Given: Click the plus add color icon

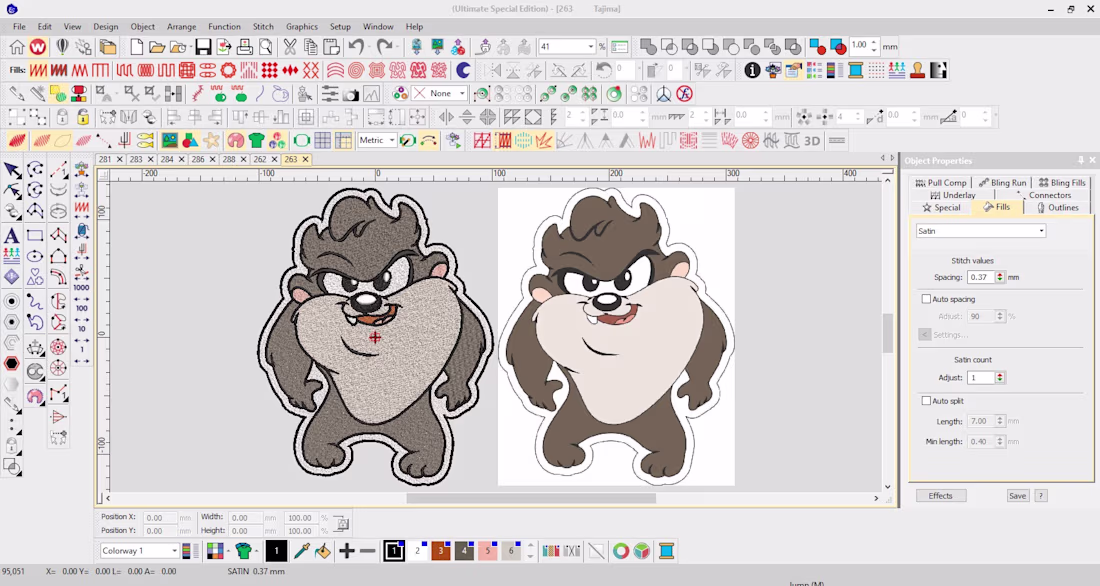Looking at the screenshot, I should (x=347, y=551).
